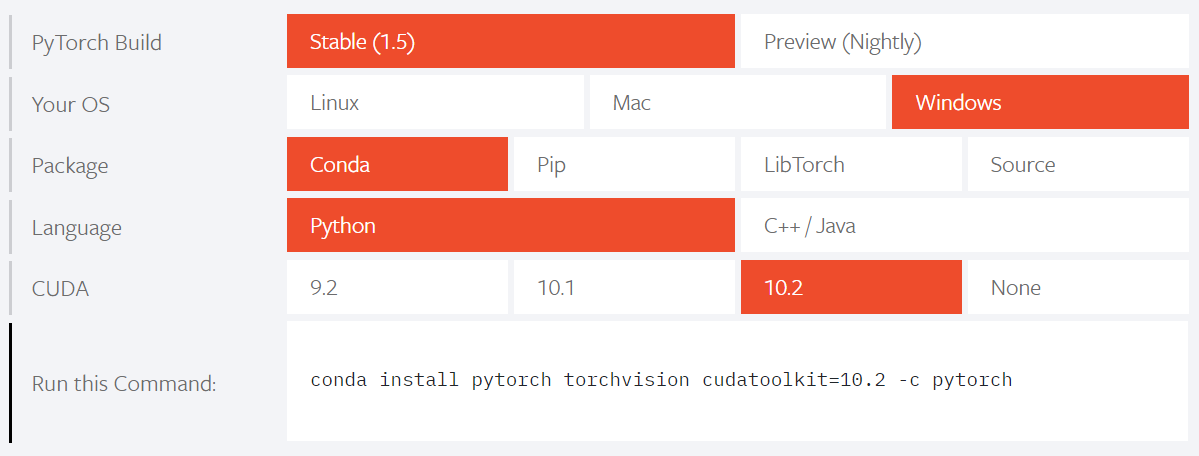Screen dimensions: 1199x456
Task: Click the Run this Command label
Action: 124,384
